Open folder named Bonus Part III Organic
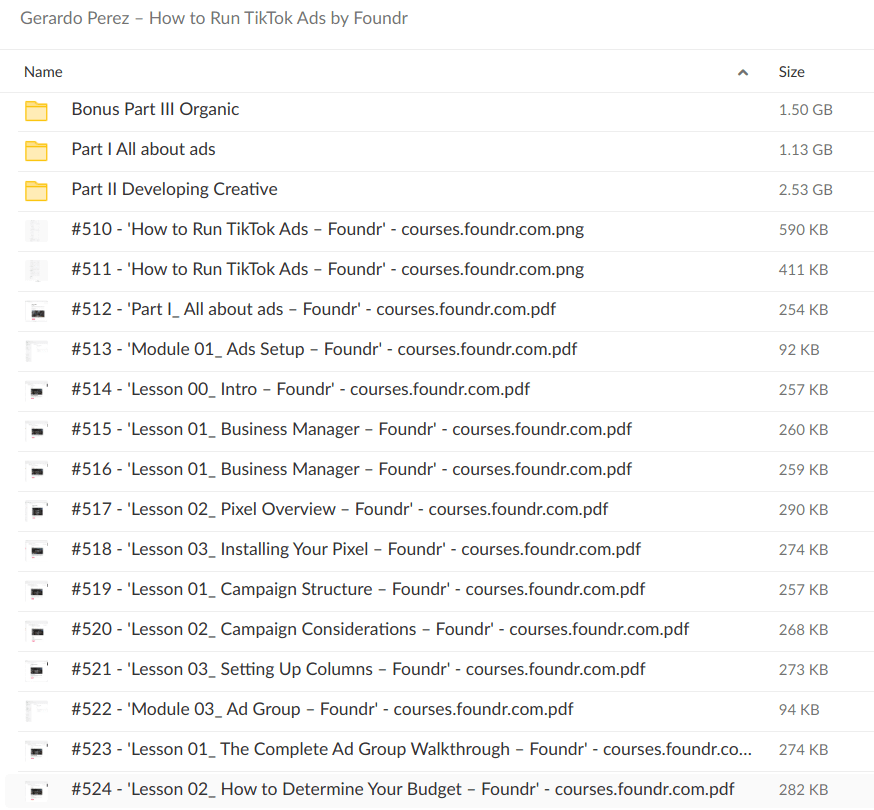 click(x=155, y=109)
